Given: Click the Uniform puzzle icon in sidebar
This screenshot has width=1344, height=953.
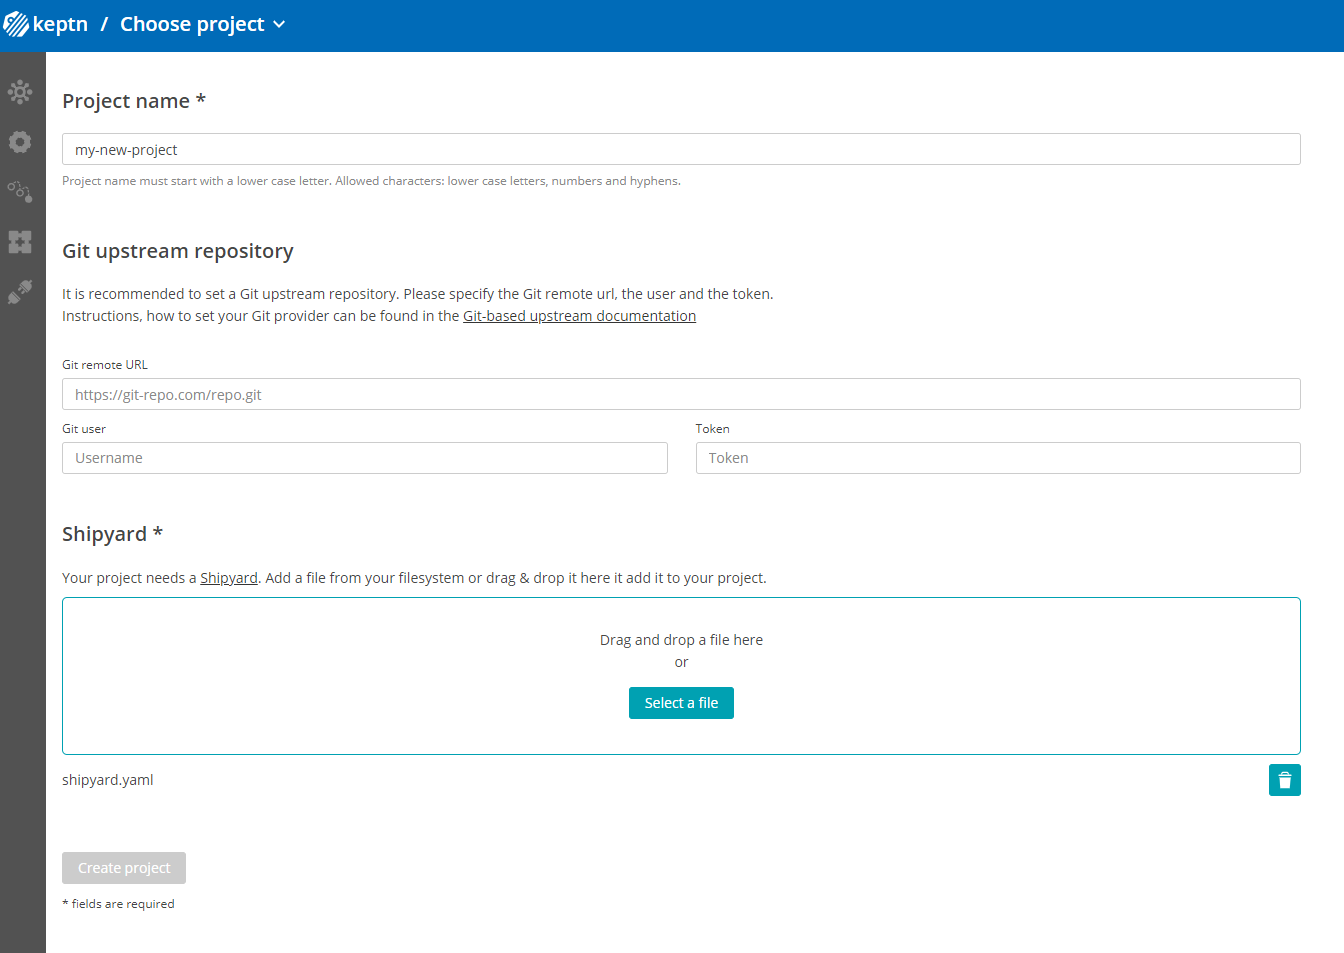Looking at the screenshot, I should click(x=20, y=241).
